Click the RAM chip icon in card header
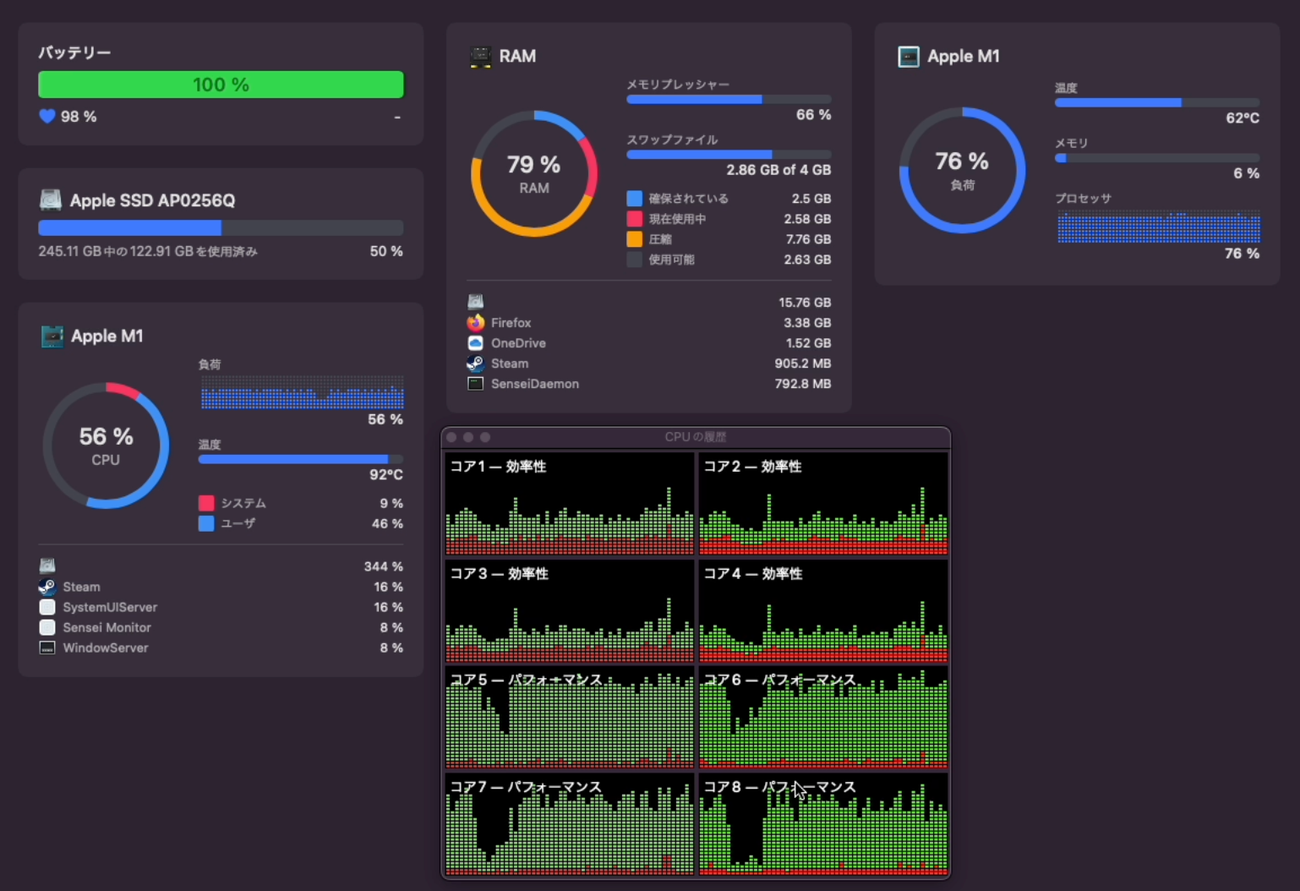The width and height of the screenshot is (1300, 891). pos(480,57)
